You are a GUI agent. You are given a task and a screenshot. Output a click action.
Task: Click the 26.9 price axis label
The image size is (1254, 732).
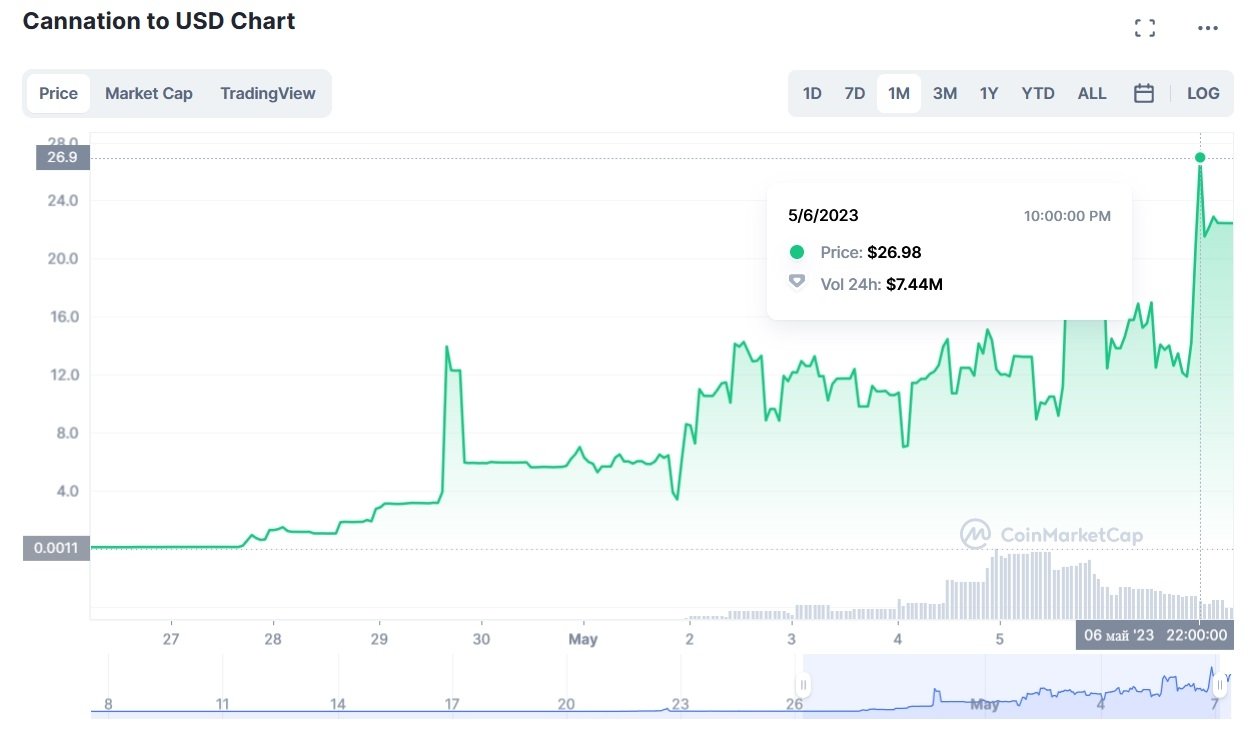(62, 157)
